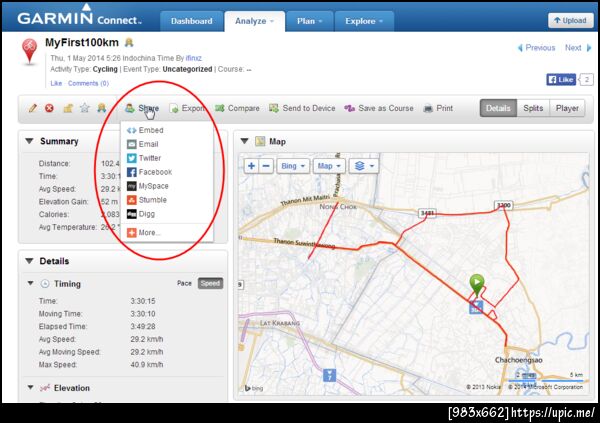This screenshot has height=423, width=600.
Task: Click Export in the activity toolbar
Action: click(188, 108)
